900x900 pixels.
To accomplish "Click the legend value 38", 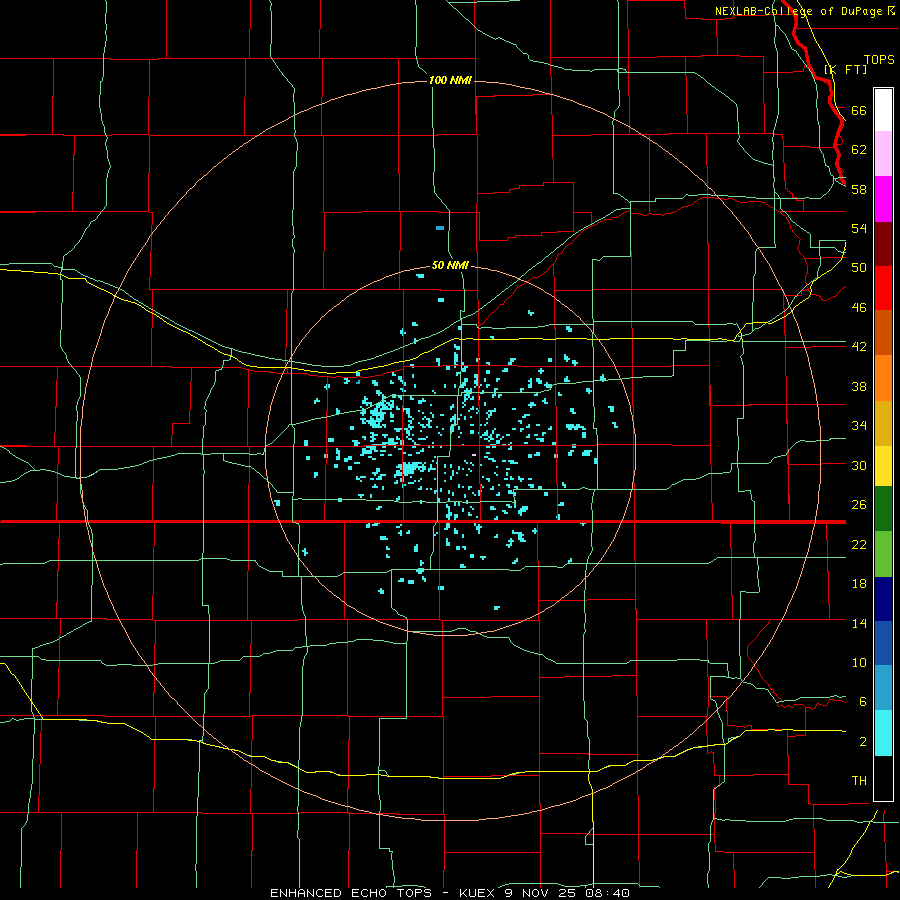I will tap(859, 386).
